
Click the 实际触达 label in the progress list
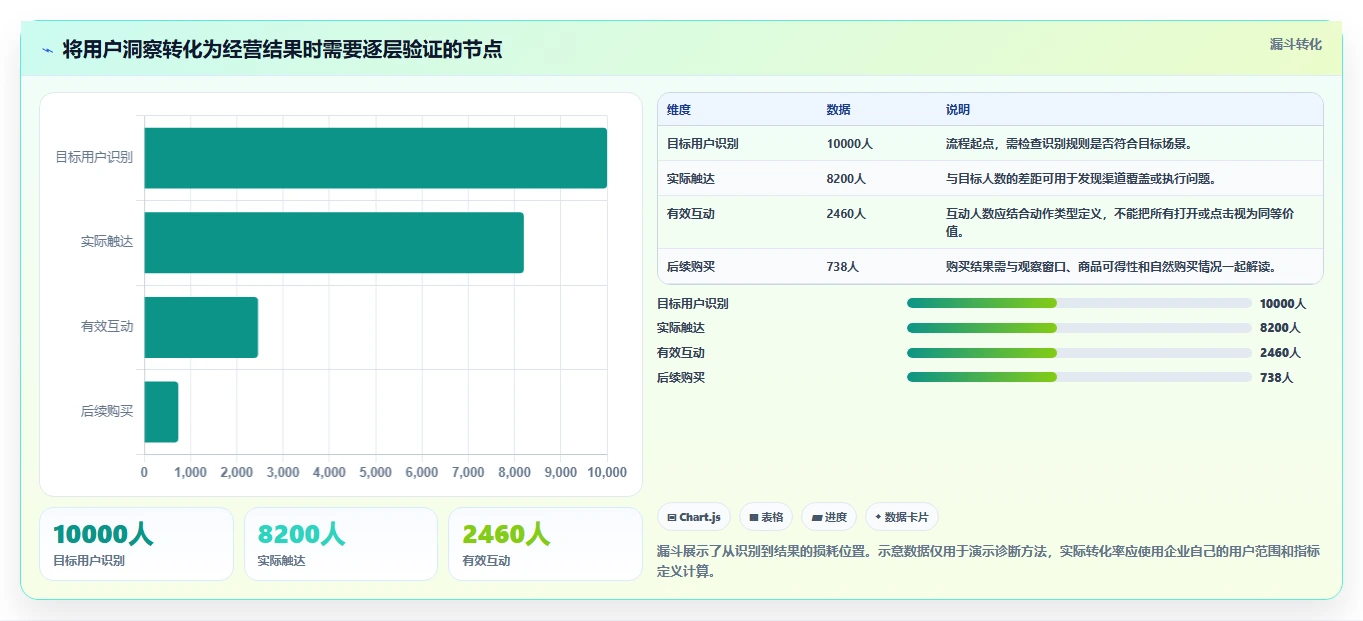coord(681,328)
